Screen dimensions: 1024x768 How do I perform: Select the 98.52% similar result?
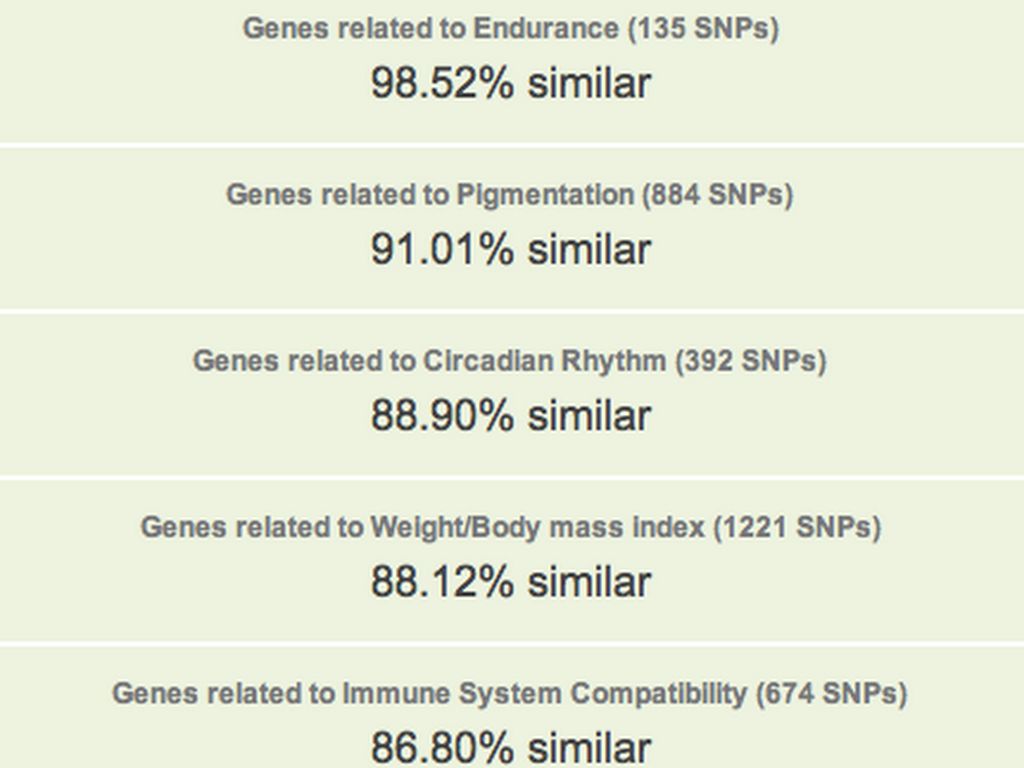pos(510,83)
